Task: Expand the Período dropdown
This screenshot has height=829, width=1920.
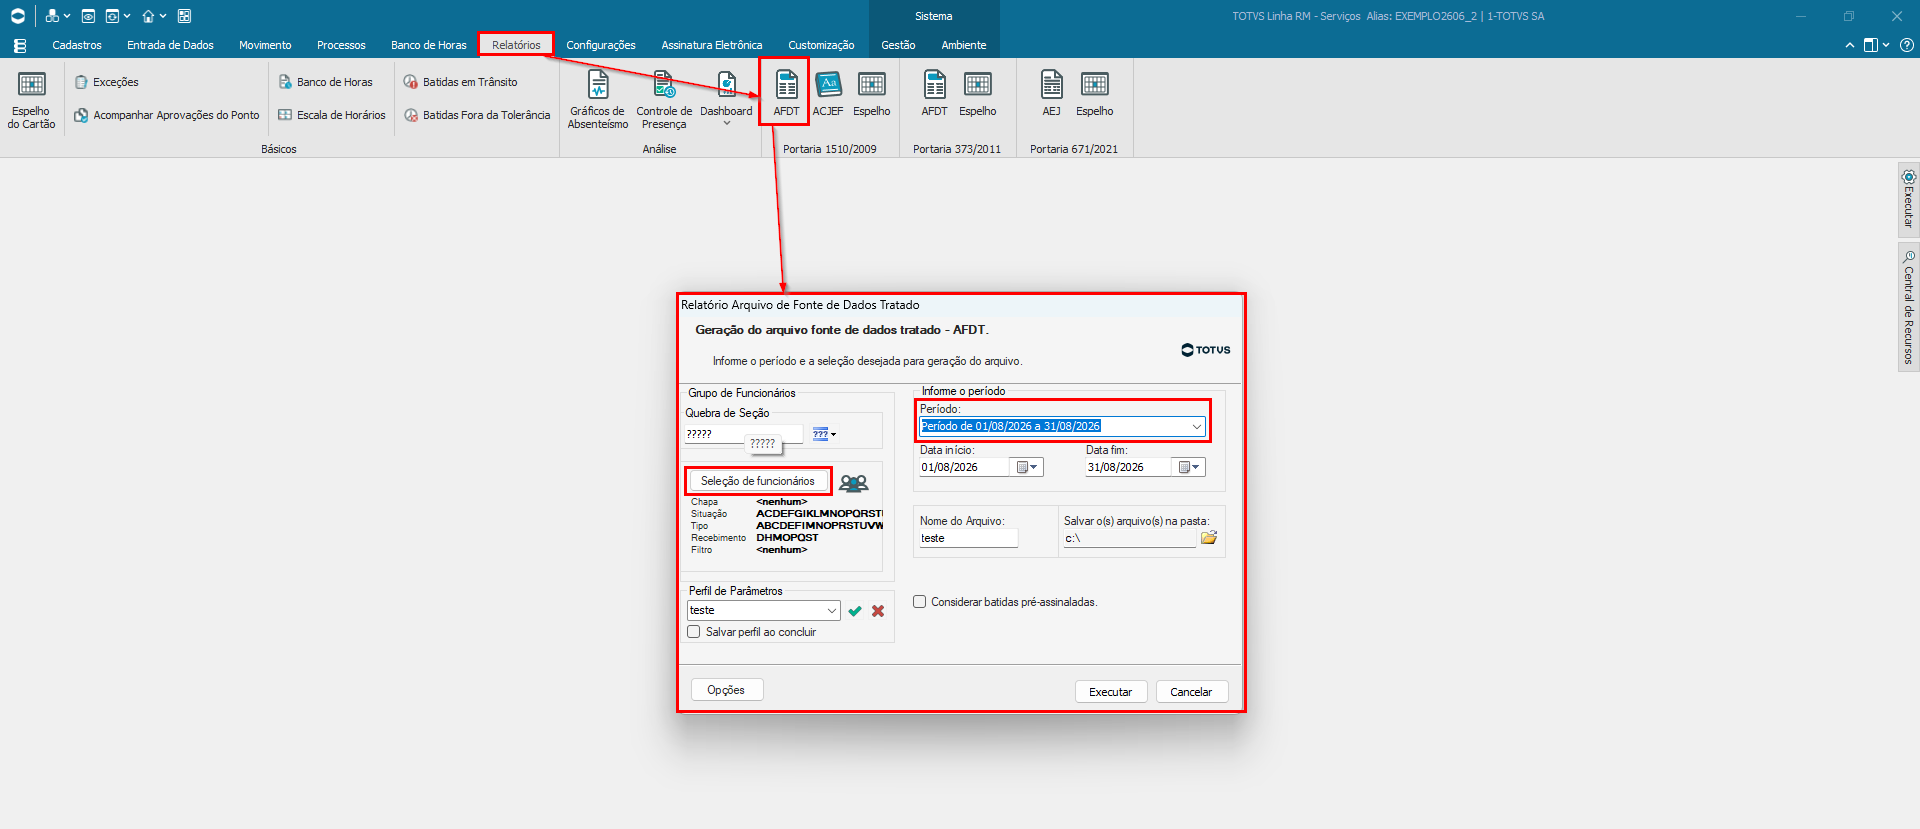Action: (1196, 427)
